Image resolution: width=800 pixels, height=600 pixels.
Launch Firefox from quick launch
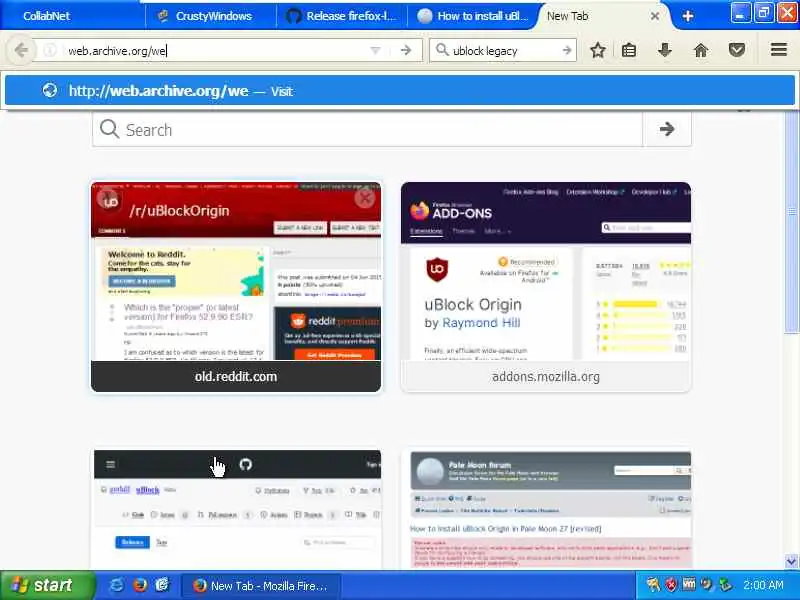click(139, 585)
